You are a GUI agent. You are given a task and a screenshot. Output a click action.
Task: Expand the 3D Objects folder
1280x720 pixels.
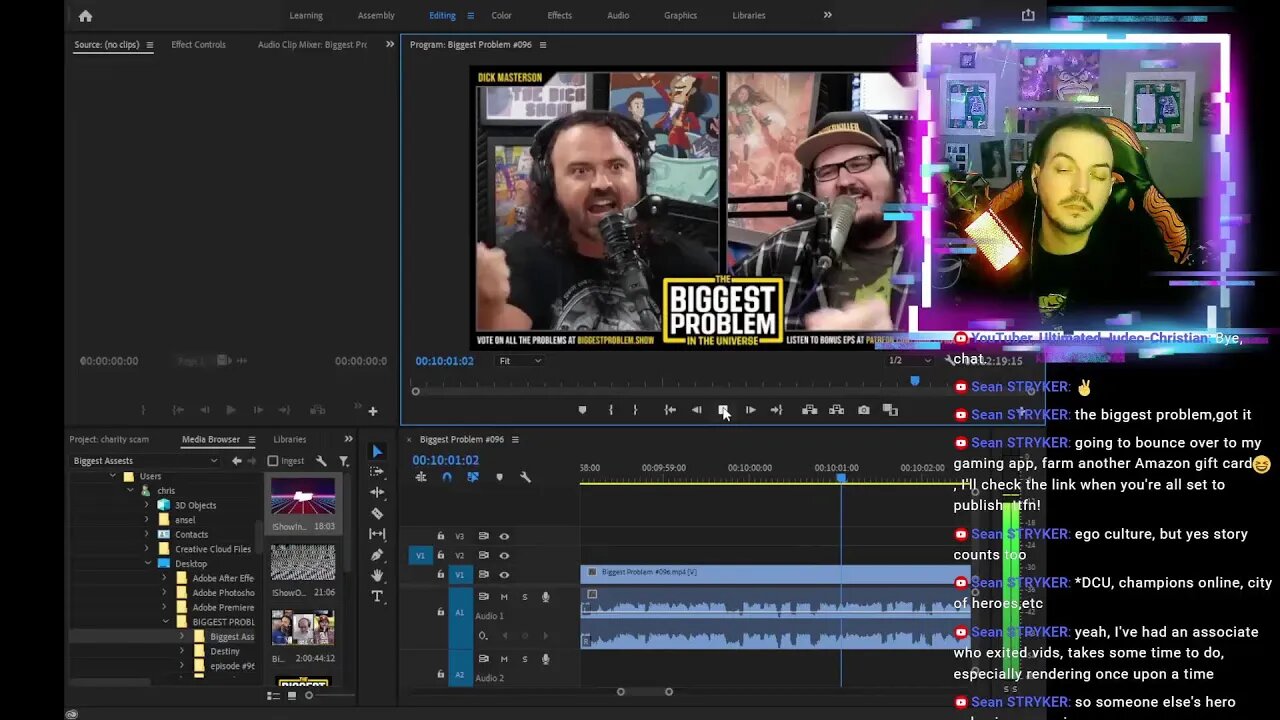click(x=148, y=505)
